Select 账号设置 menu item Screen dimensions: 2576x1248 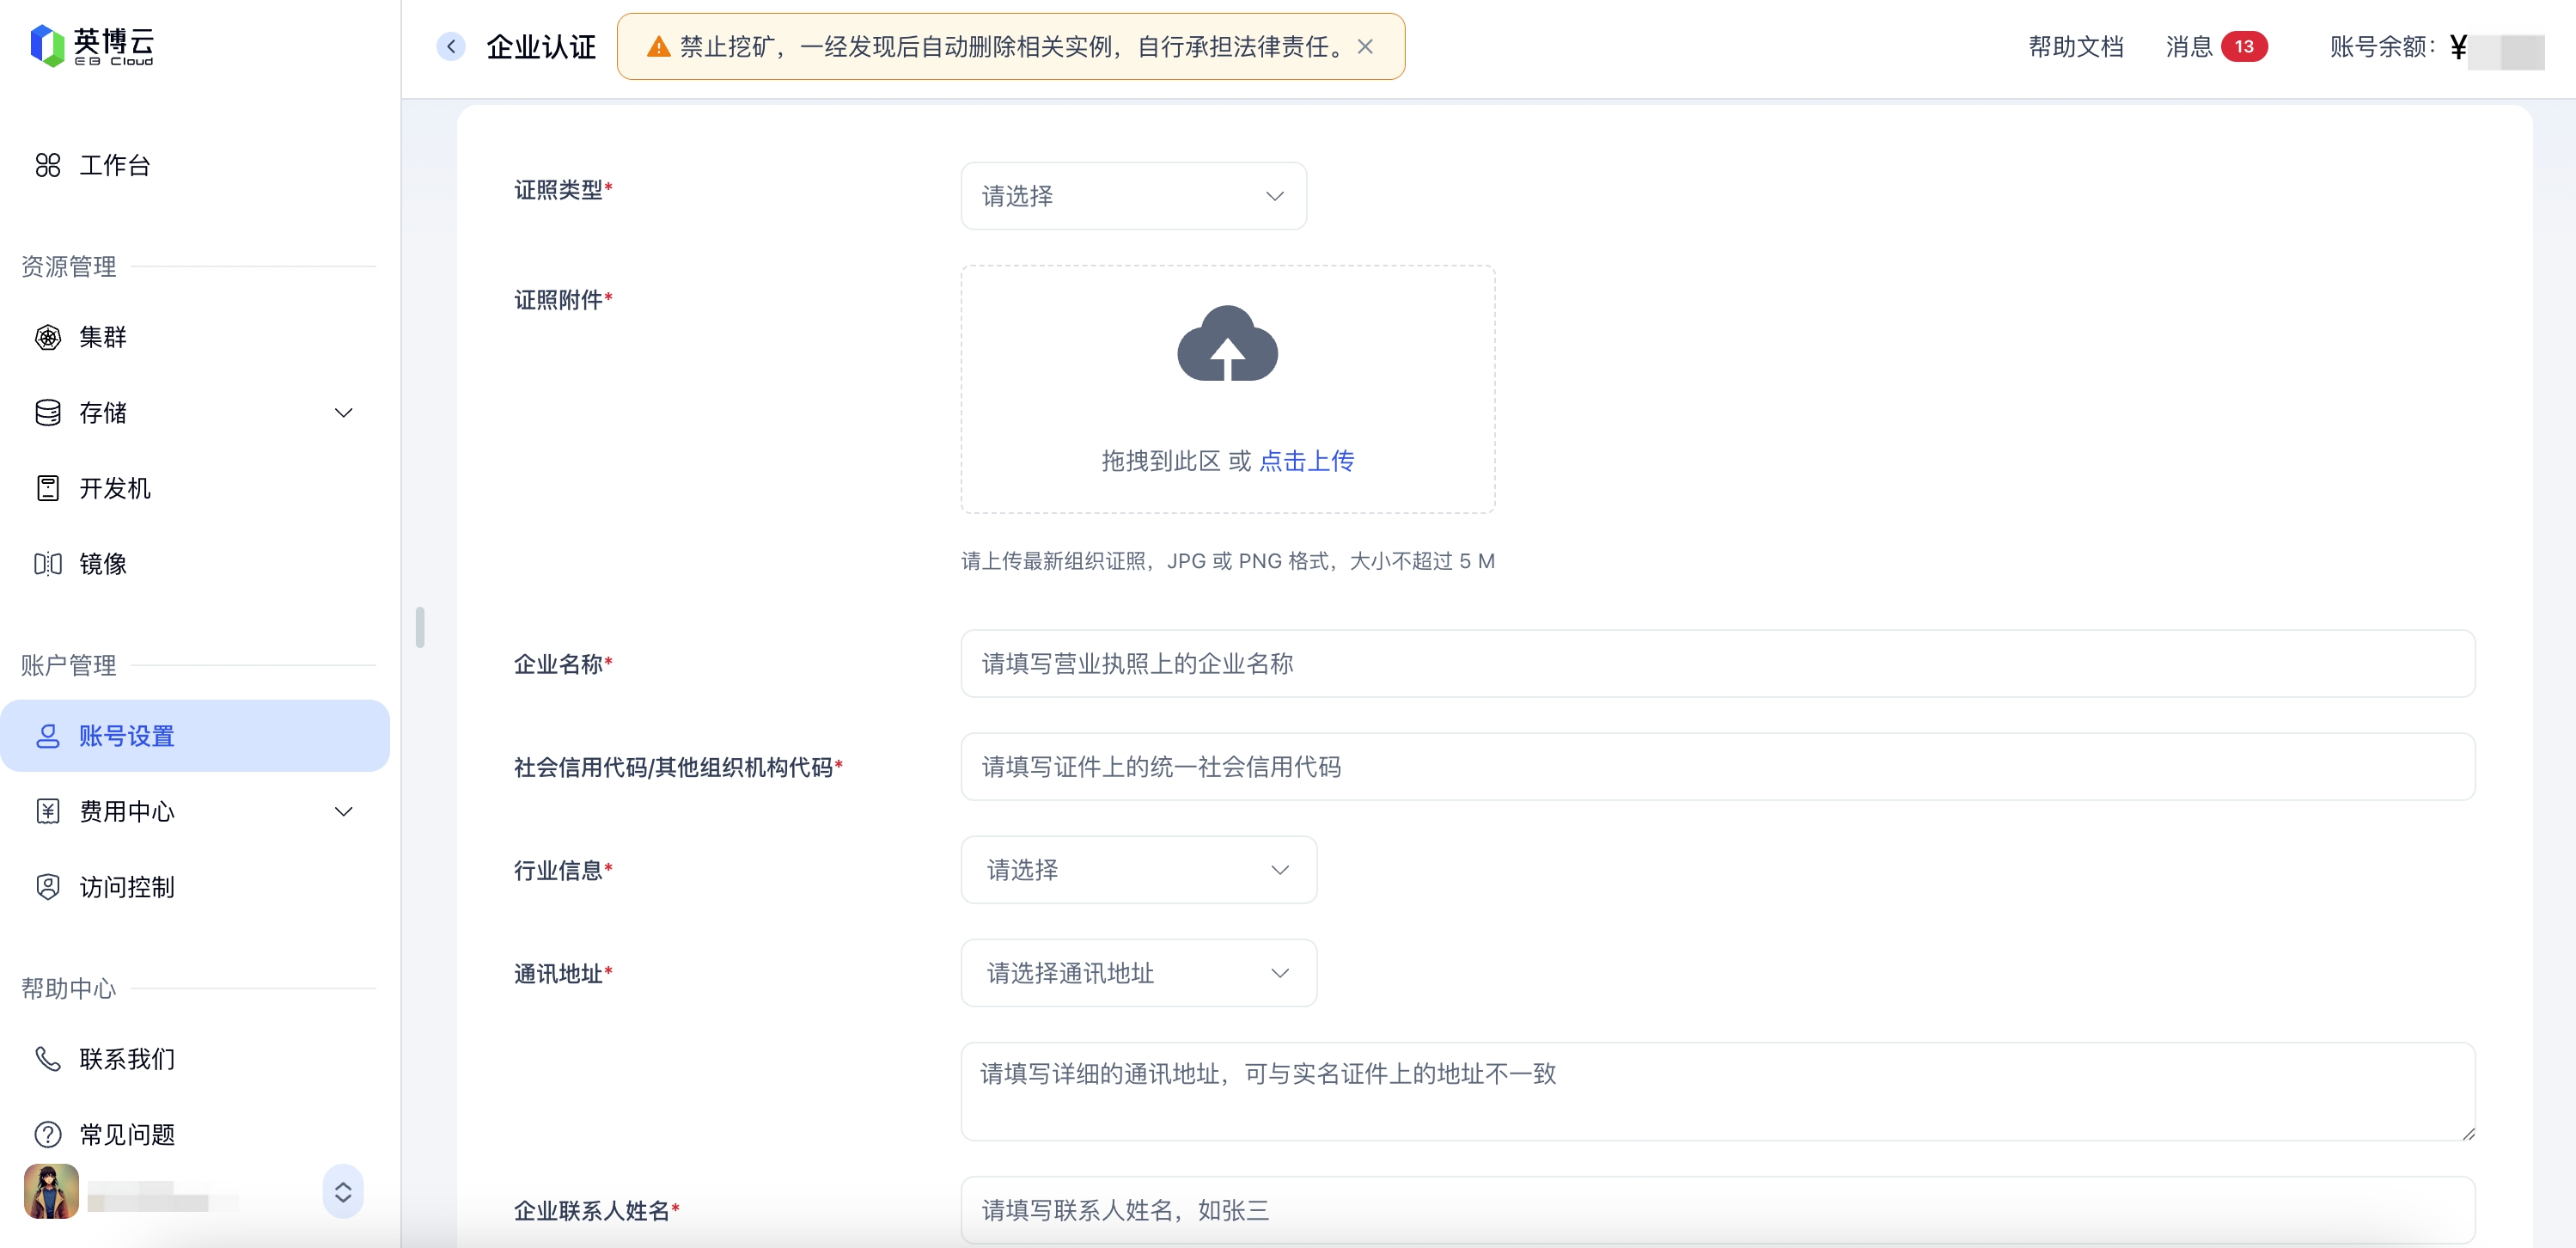[126, 736]
